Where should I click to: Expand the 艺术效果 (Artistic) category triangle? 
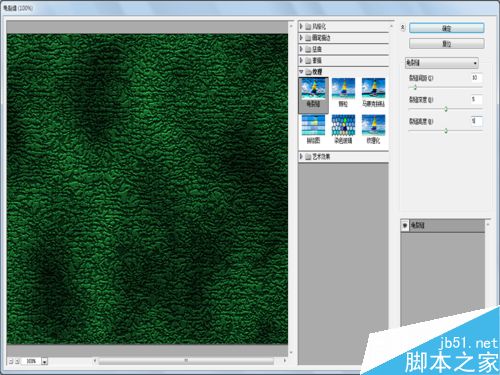(301, 156)
